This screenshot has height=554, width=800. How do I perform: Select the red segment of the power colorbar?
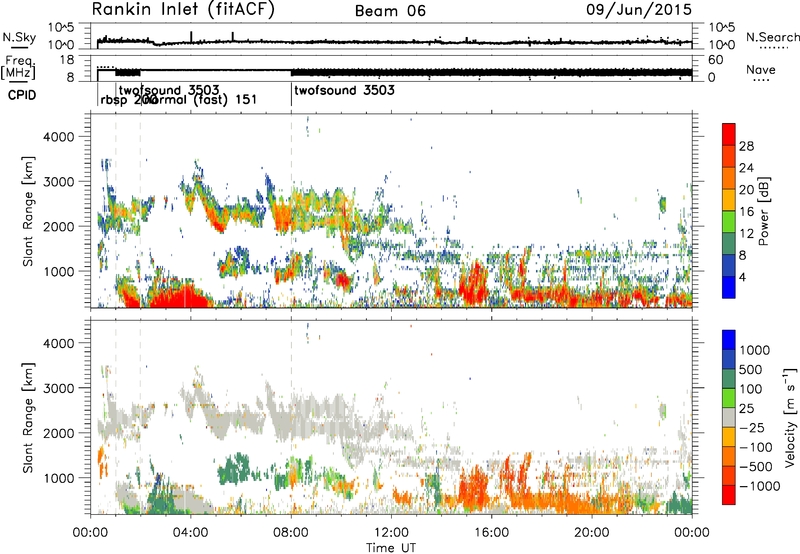(x=729, y=134)
